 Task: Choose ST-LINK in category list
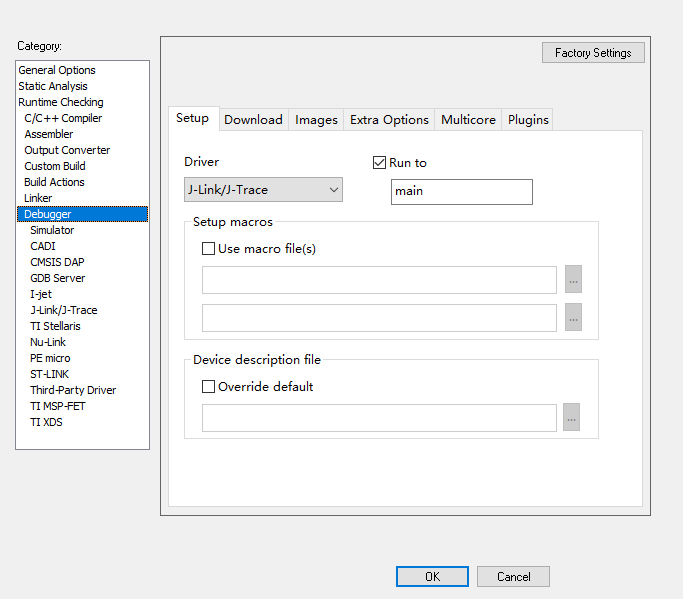(50, 374)
